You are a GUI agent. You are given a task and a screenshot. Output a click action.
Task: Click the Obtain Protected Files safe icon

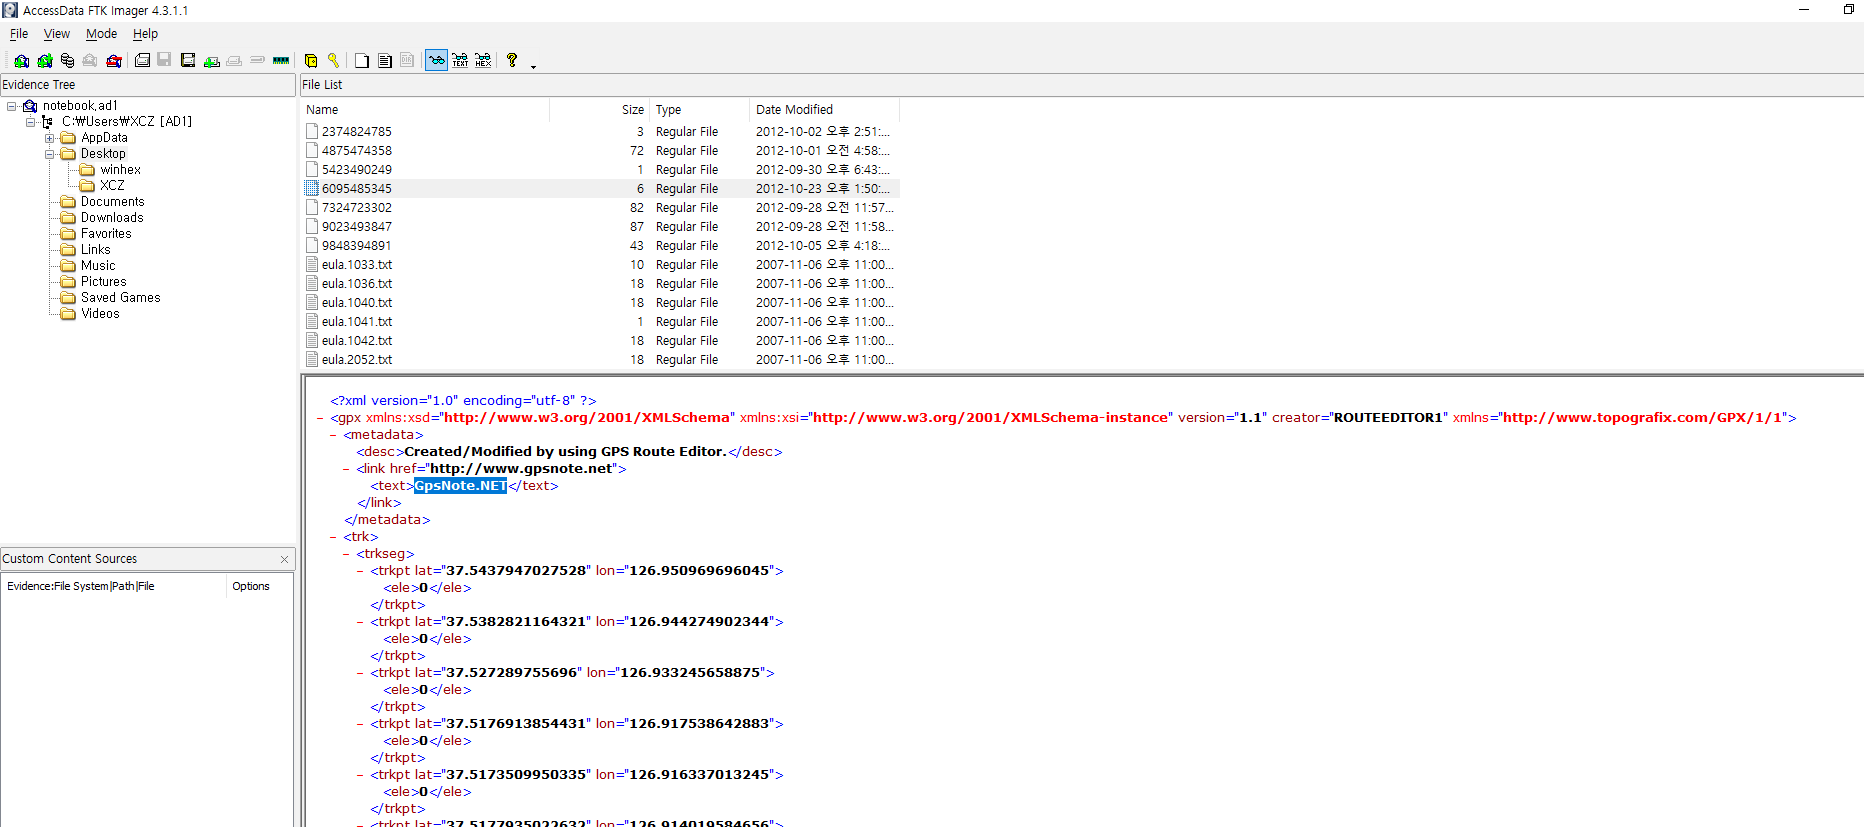click(311, 61)
